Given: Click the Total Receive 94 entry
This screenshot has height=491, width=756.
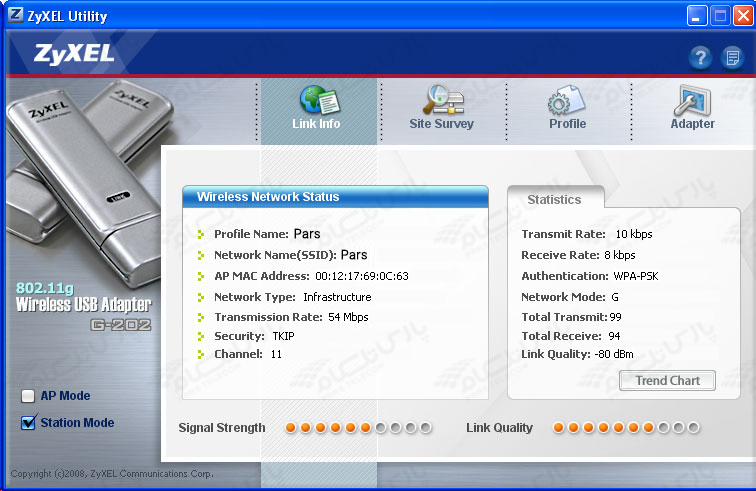Looking at the screenshot, I should tap(571, 336).
